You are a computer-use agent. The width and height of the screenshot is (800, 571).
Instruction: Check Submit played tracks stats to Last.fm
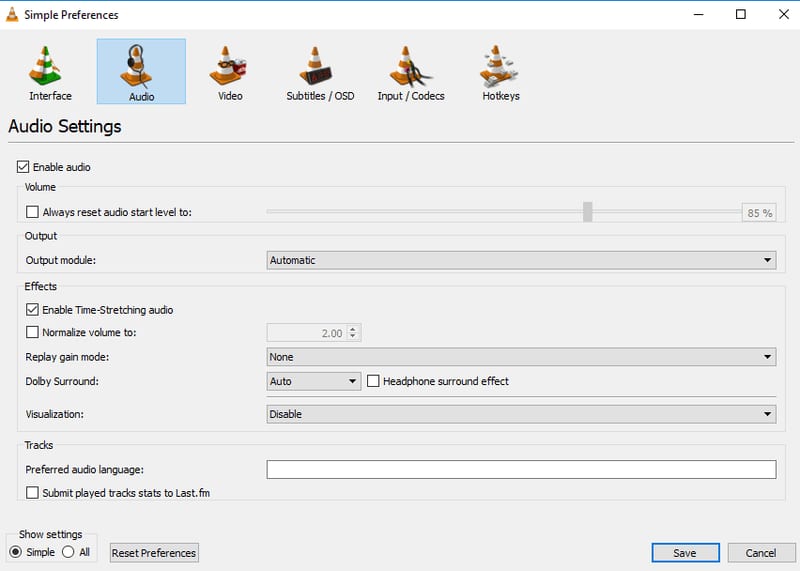(x=32, y=493)
